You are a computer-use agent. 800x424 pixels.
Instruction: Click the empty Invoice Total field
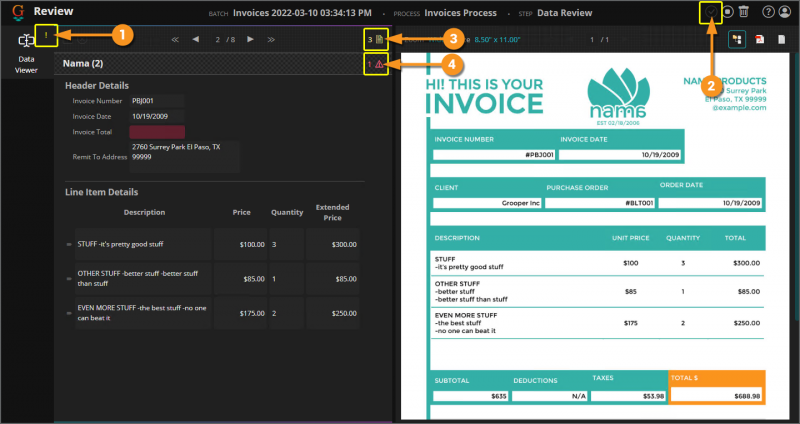[157, 131]
